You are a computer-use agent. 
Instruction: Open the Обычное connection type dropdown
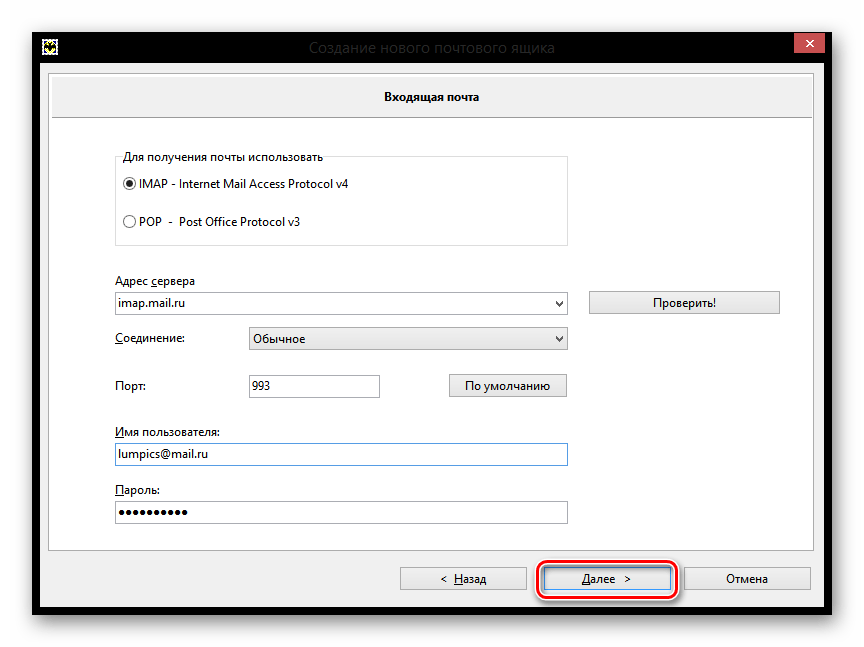407,339
